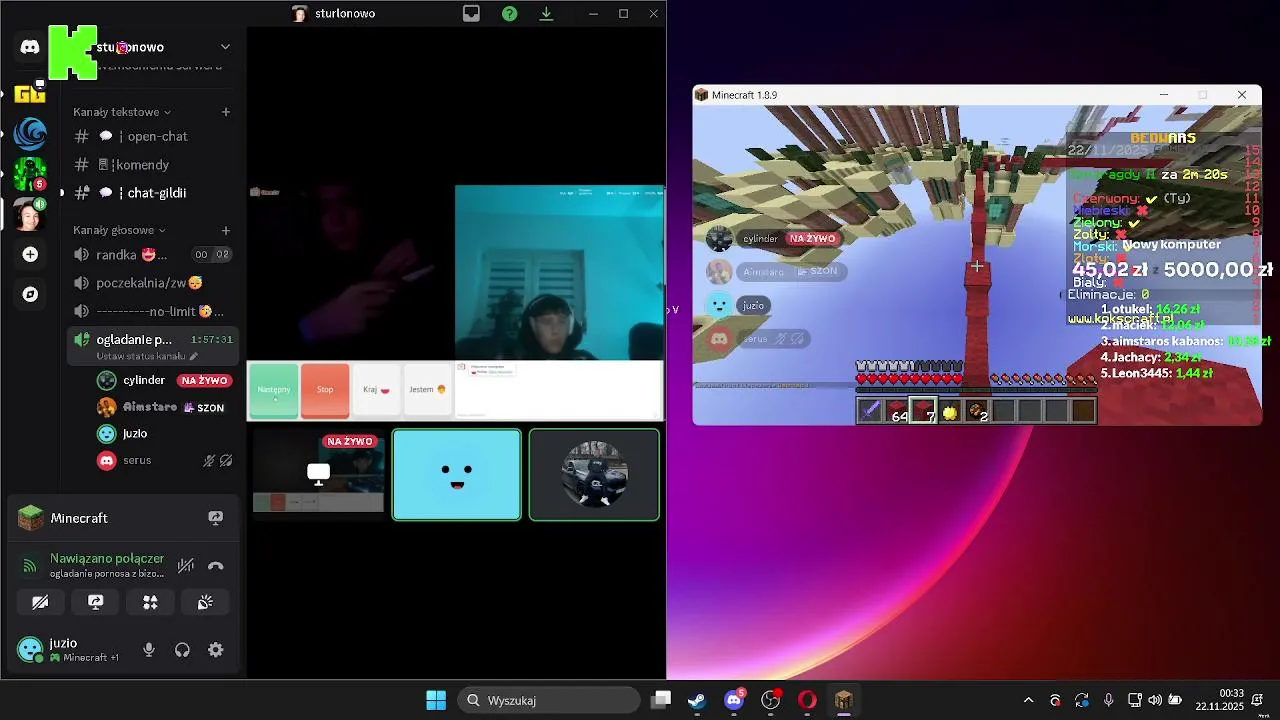
Task: Click the Opera browser icon on the taskbar
Action: click(807, 700)
